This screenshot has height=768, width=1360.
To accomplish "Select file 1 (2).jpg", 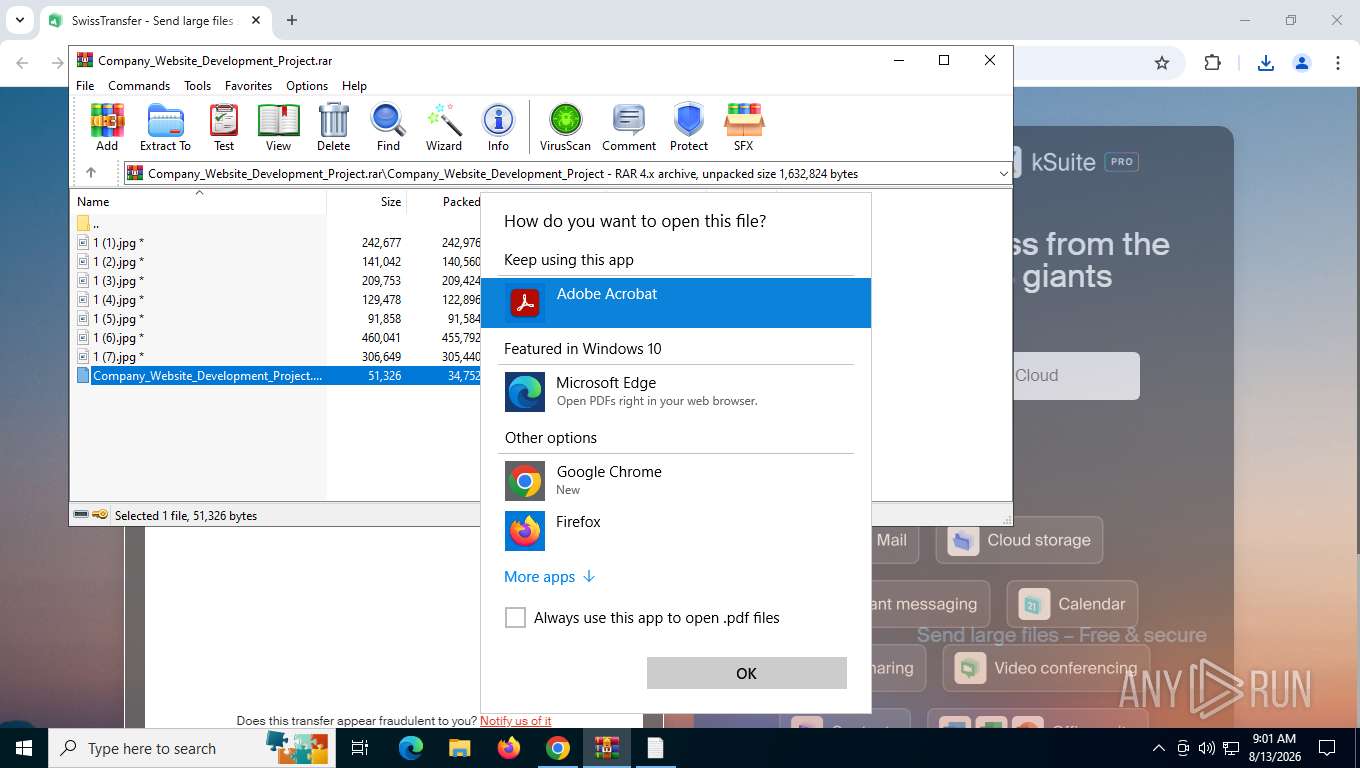I will tap(118, 262).
